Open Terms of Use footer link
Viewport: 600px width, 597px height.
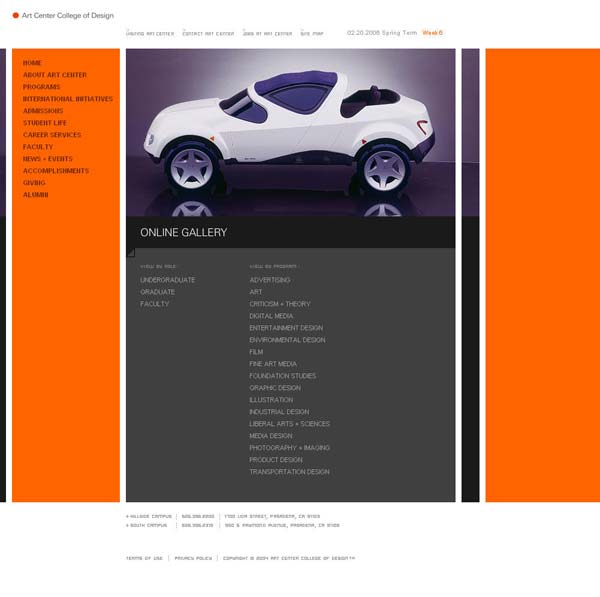click(144, 558)
